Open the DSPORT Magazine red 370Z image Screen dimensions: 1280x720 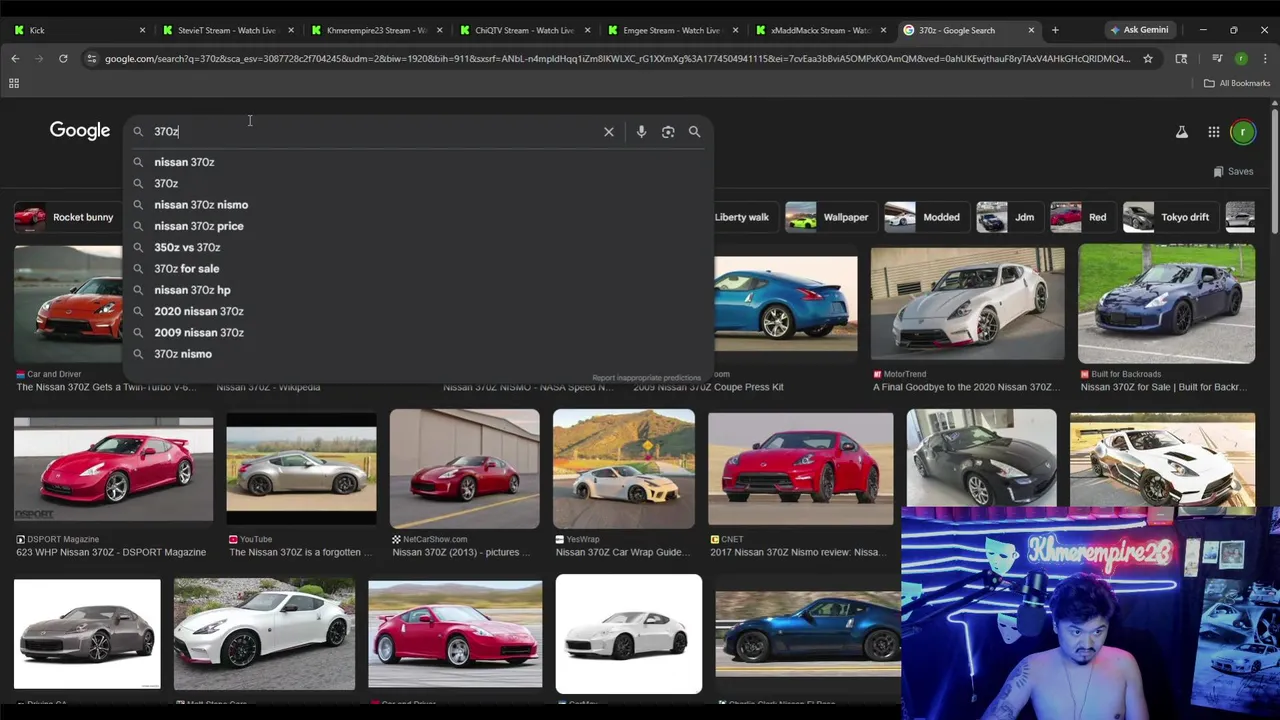point(113,469)
